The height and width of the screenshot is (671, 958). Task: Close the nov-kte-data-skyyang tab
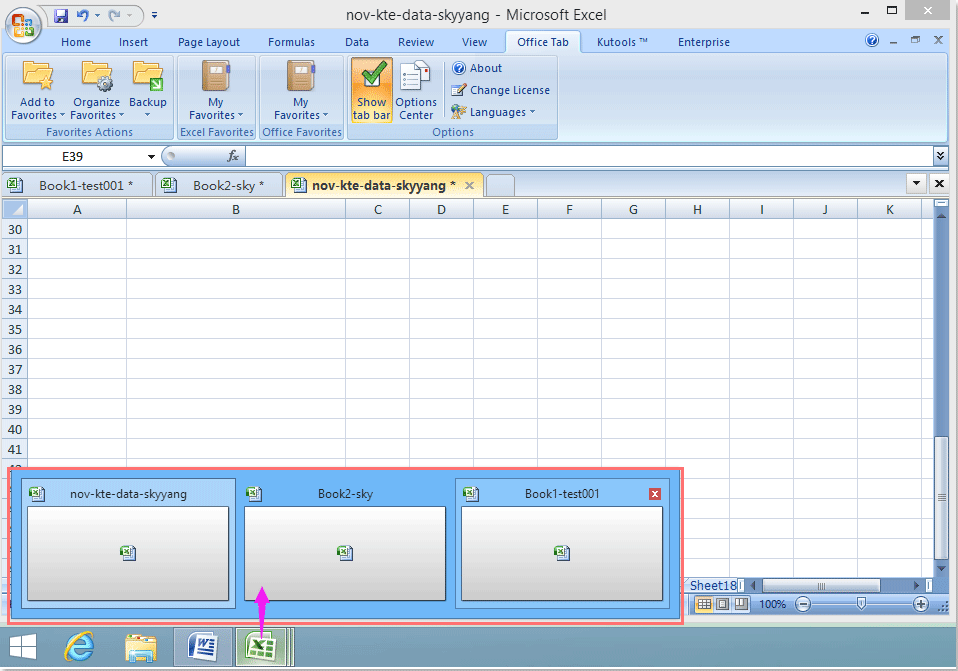tap(469, 185)
